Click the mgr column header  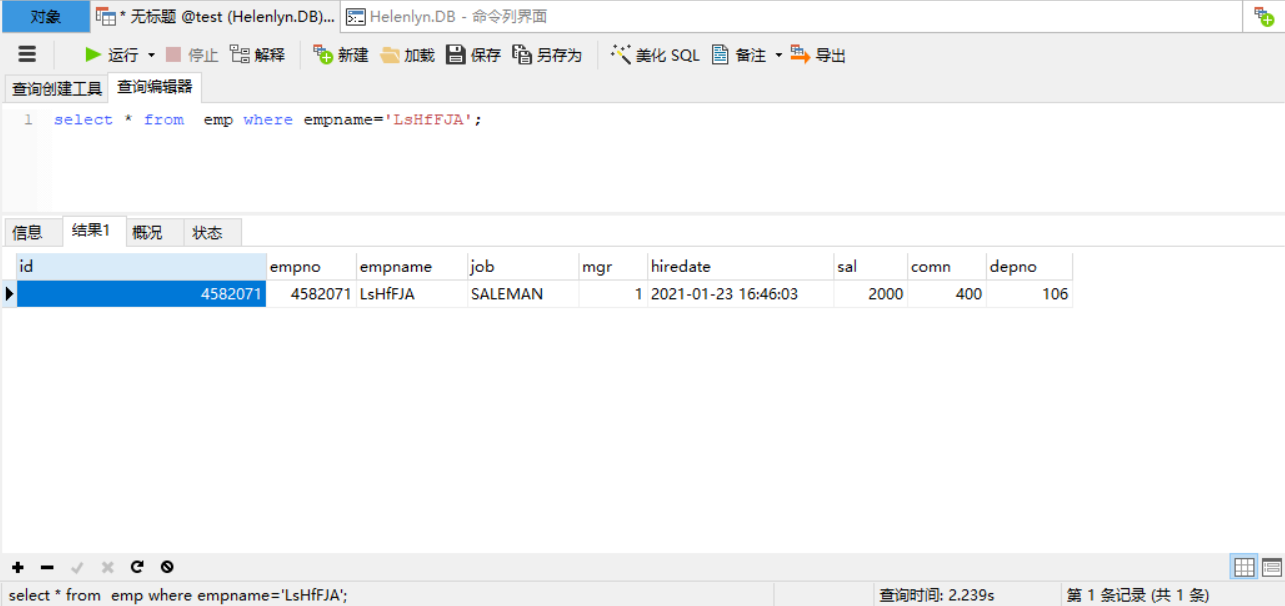[613, 267]
